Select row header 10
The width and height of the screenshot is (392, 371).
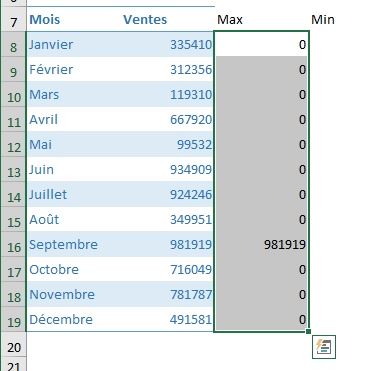pyautogui.click(x=13, y=94)
